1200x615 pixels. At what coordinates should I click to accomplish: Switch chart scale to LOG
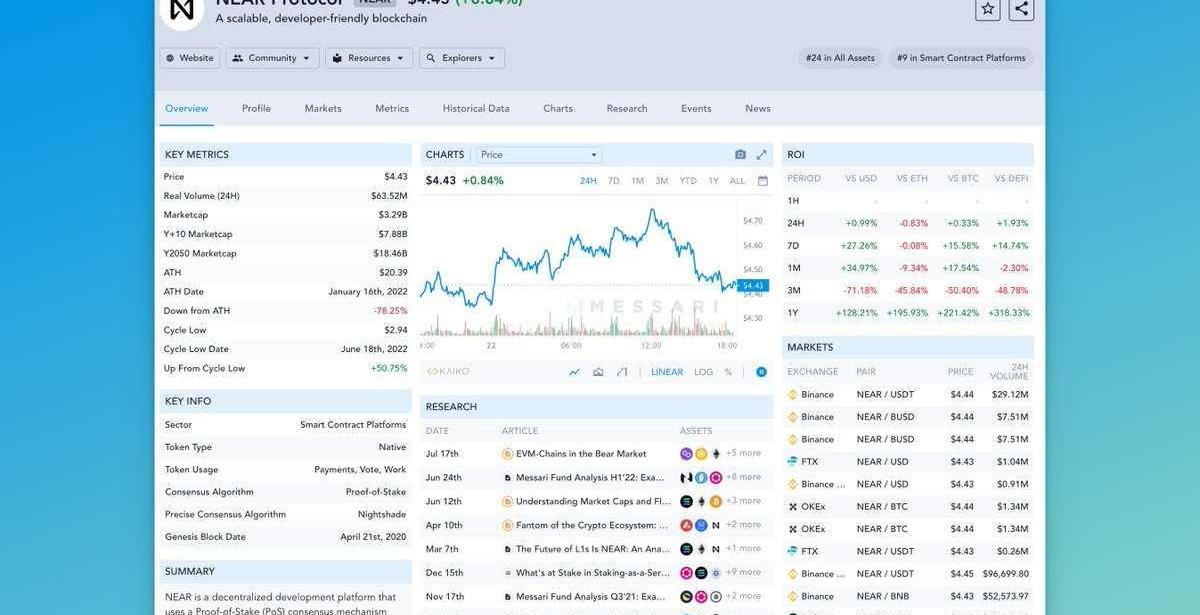704,372
